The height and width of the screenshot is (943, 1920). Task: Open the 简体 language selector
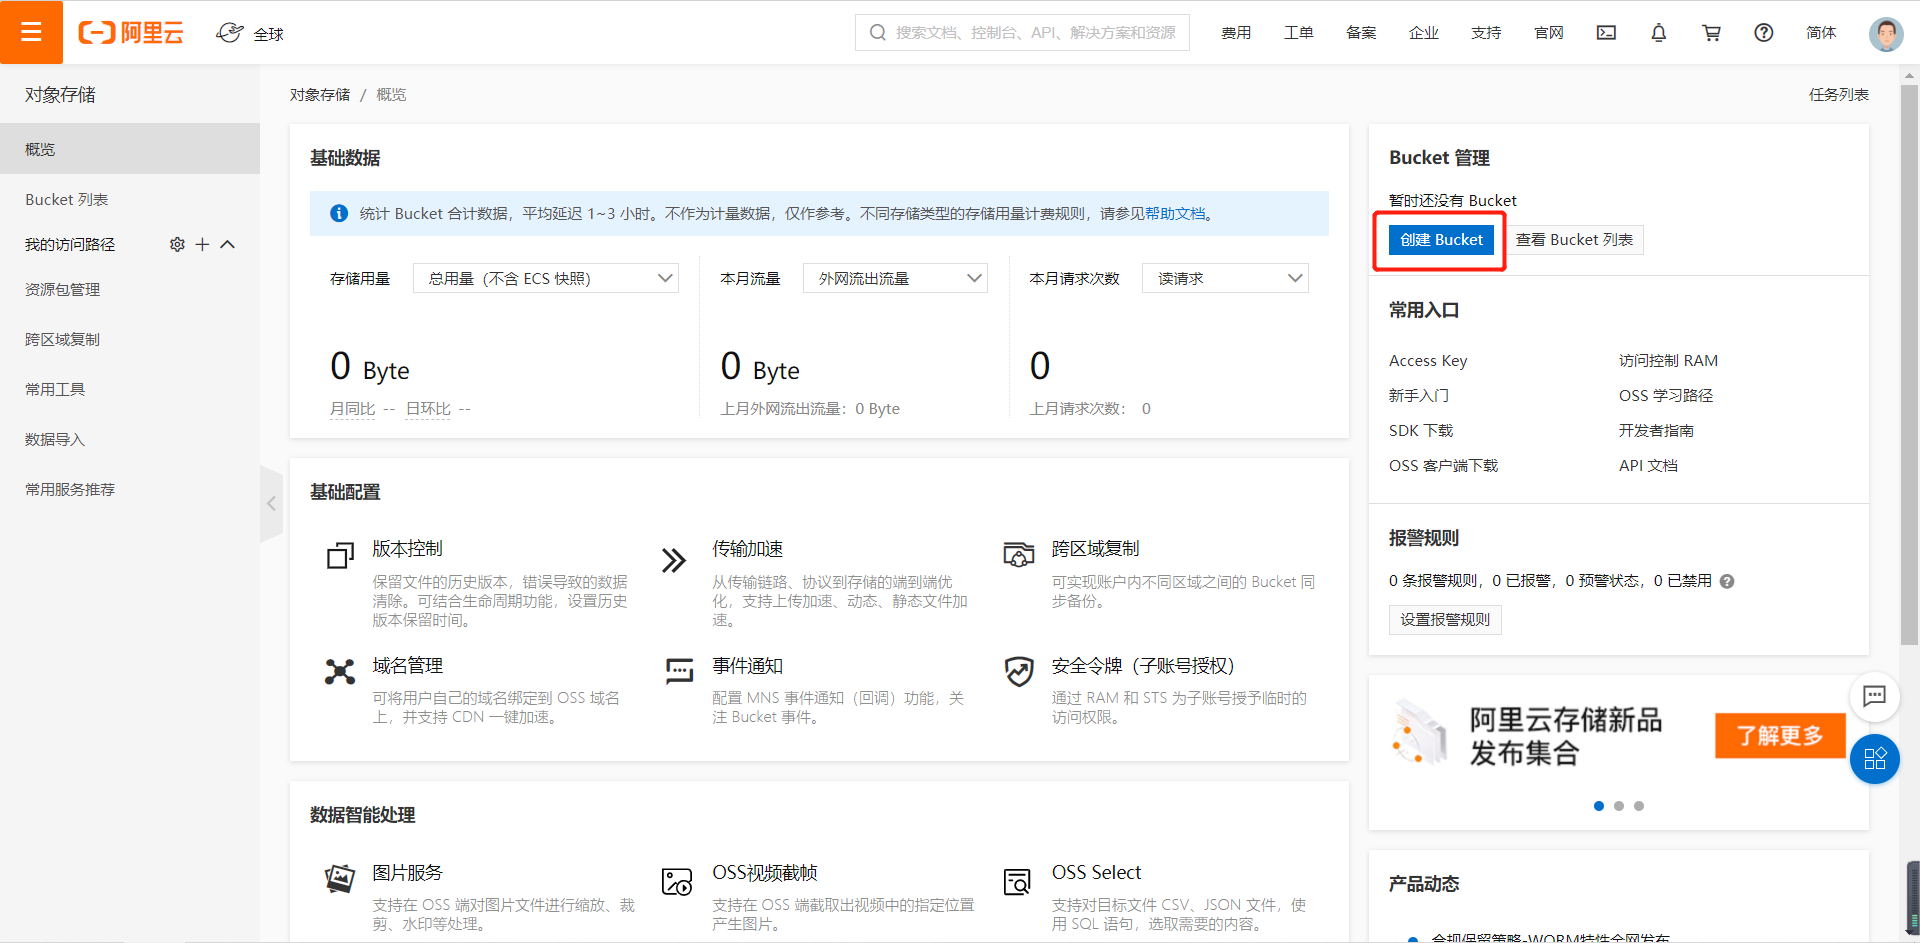[1821, 33]
